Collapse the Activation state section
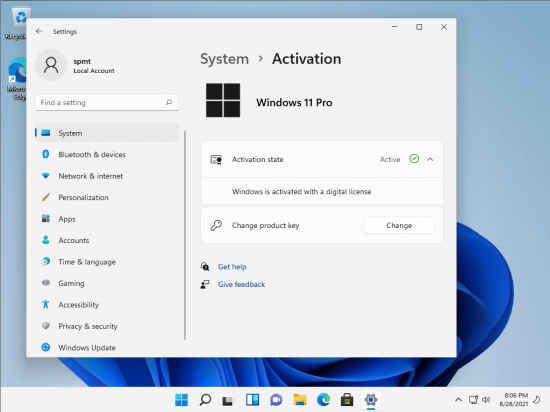The height and width of the screenshot is (412, 550). [x=430, y=160]
